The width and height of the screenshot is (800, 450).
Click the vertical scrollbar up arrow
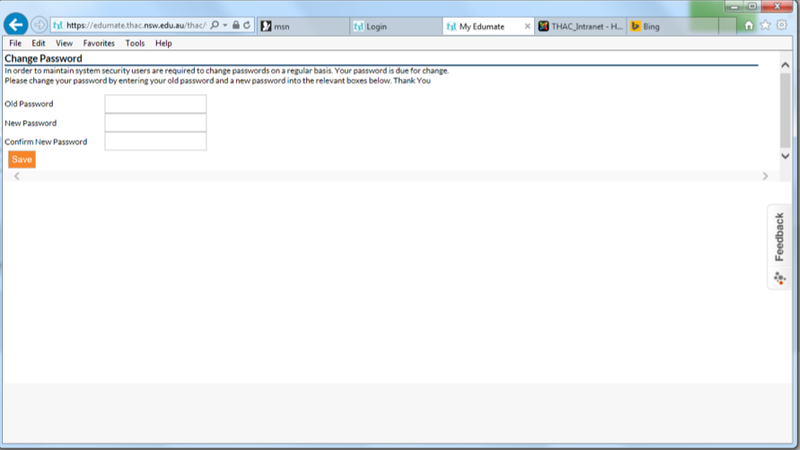pos(785,65)
